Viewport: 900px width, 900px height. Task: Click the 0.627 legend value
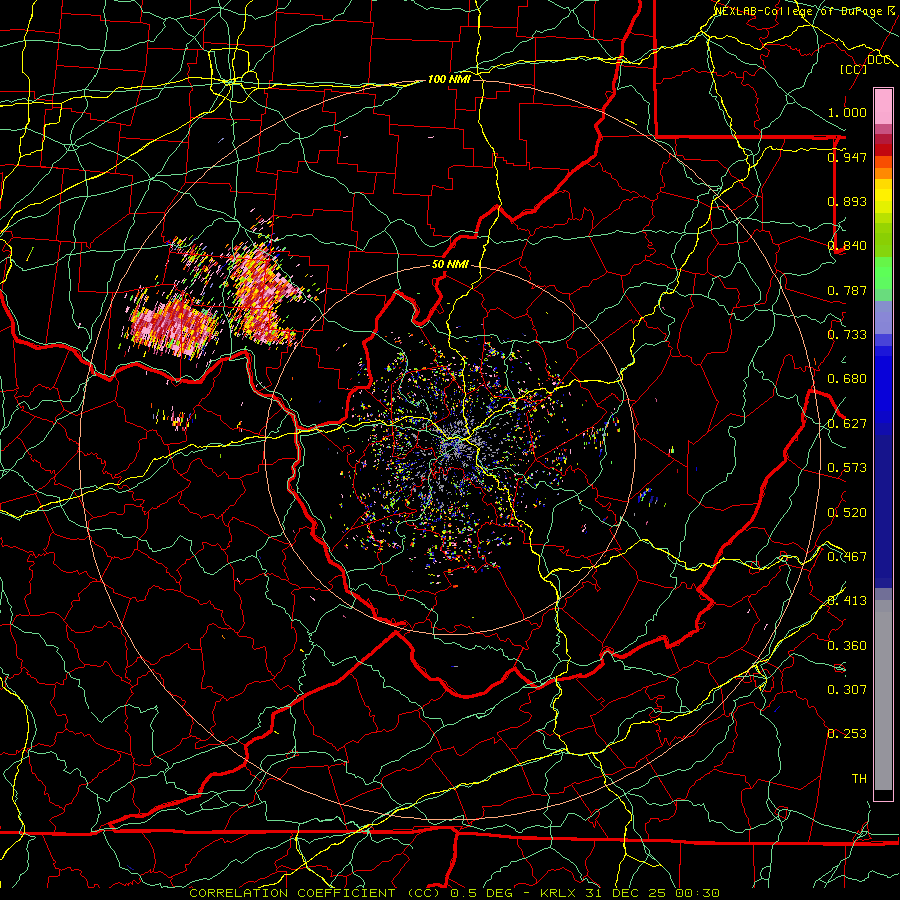point(847,424)
